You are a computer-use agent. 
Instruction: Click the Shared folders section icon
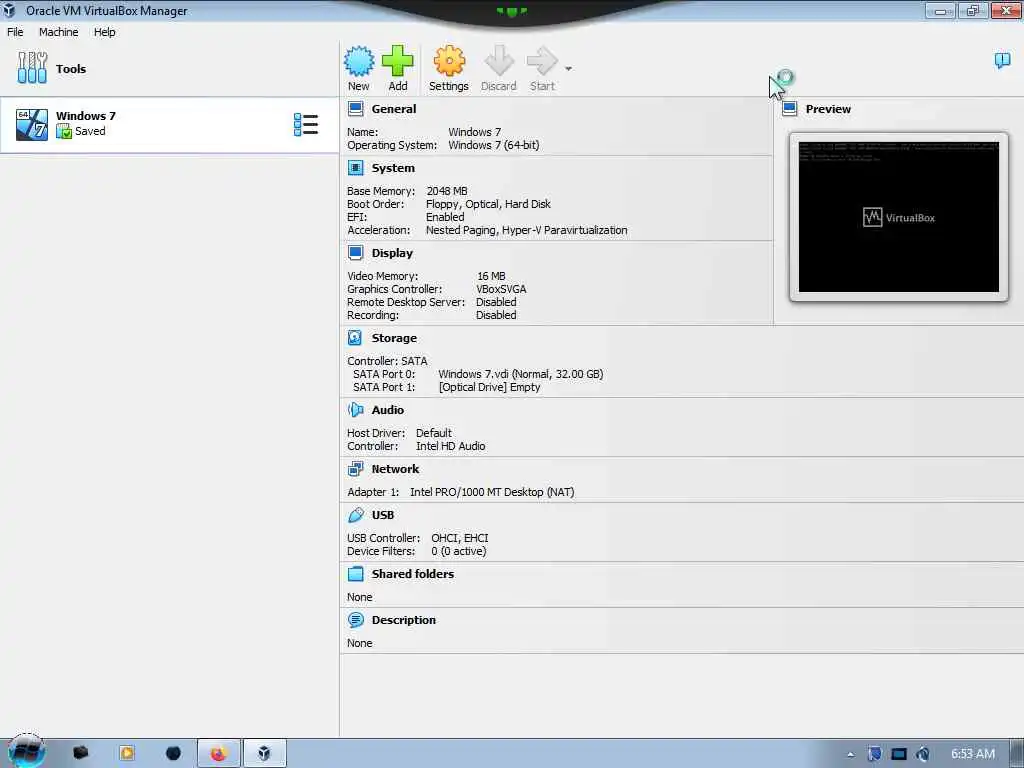pyautogui.click(x=355, y=574)
